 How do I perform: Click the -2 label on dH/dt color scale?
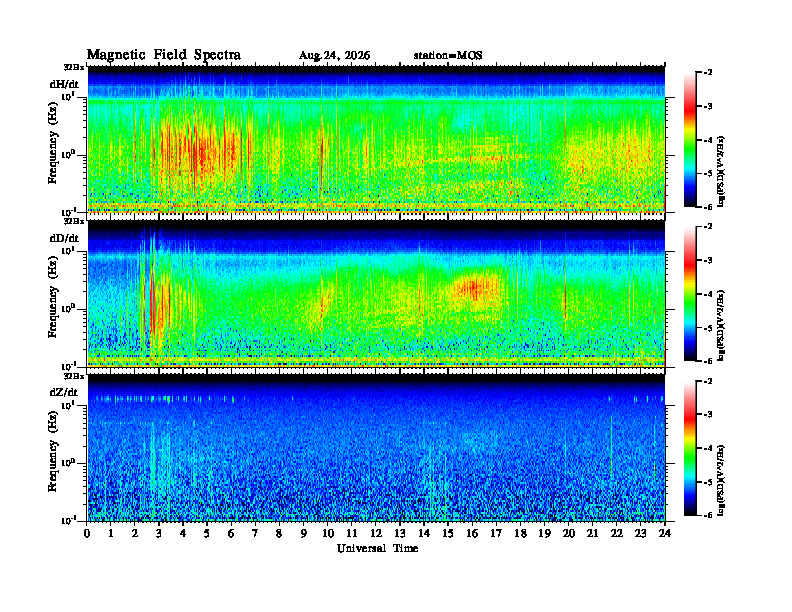(708, 73)
